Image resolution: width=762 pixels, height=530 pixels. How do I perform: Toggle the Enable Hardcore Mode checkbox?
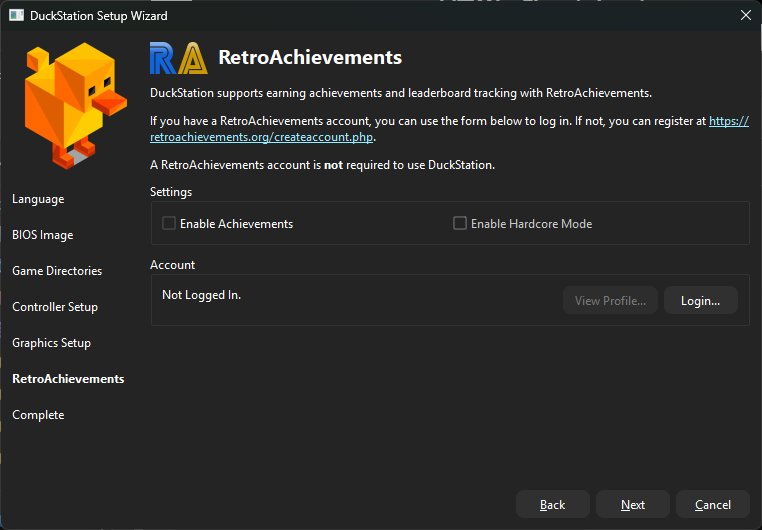click(460, 224)
